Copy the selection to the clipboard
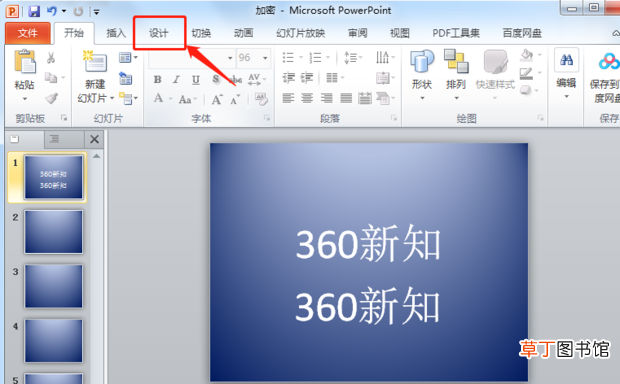The width and height of the screenshot is (620, 384). (x=51, y=77)
